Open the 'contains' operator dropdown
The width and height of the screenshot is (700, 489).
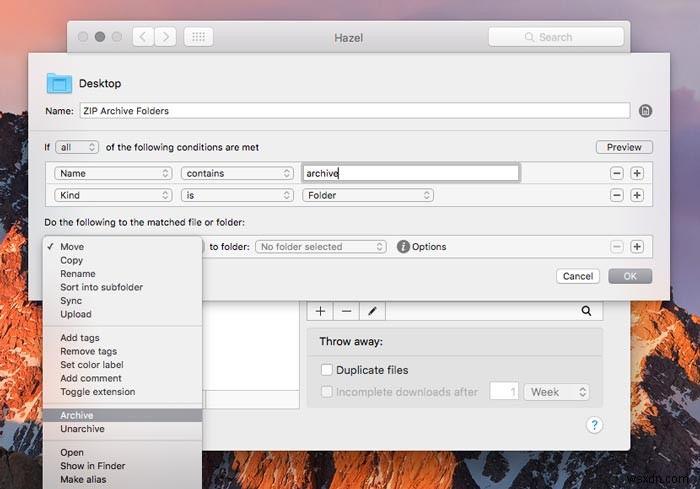click(236, 173)
